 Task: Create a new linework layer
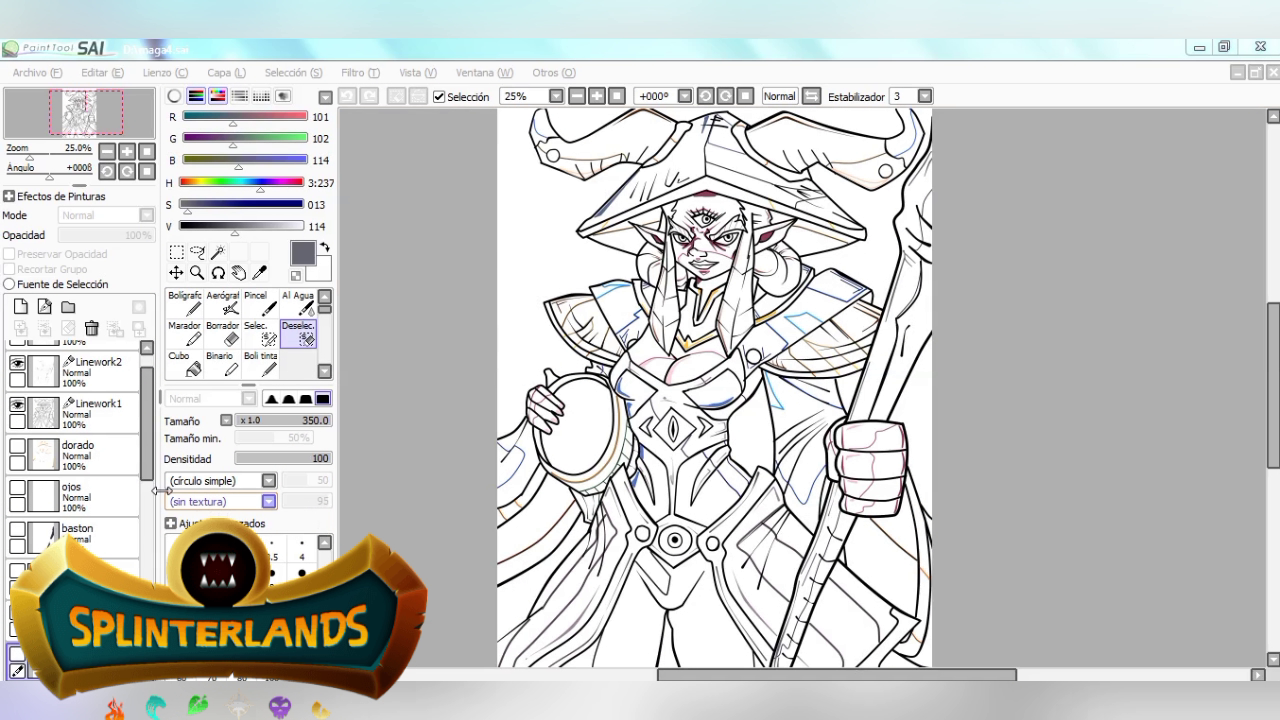tap(44, 307)
